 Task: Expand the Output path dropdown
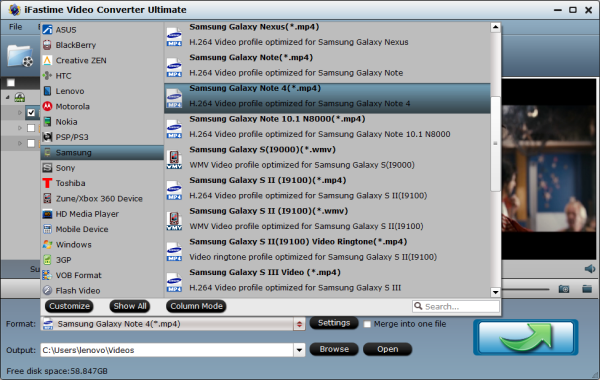click(x=299, y=350)
